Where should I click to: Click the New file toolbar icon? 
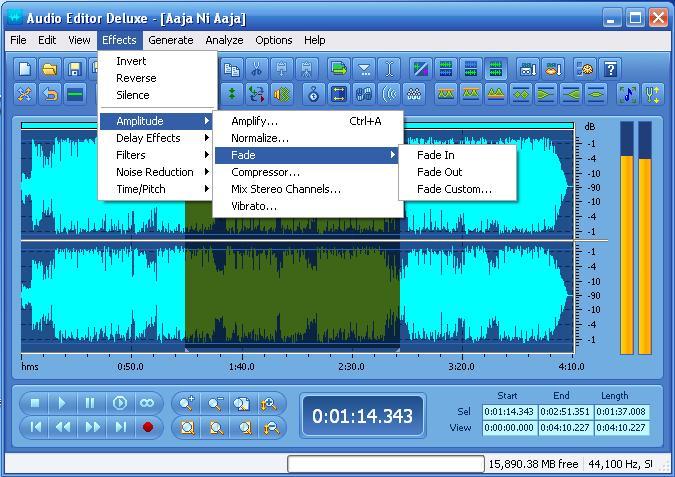point(25,69)
